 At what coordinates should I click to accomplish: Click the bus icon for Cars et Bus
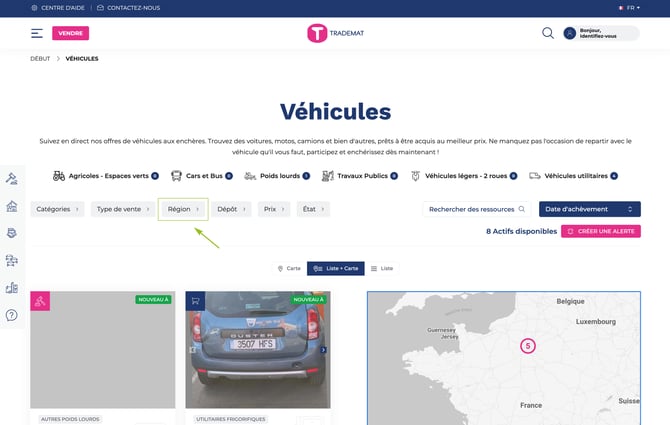176,176
